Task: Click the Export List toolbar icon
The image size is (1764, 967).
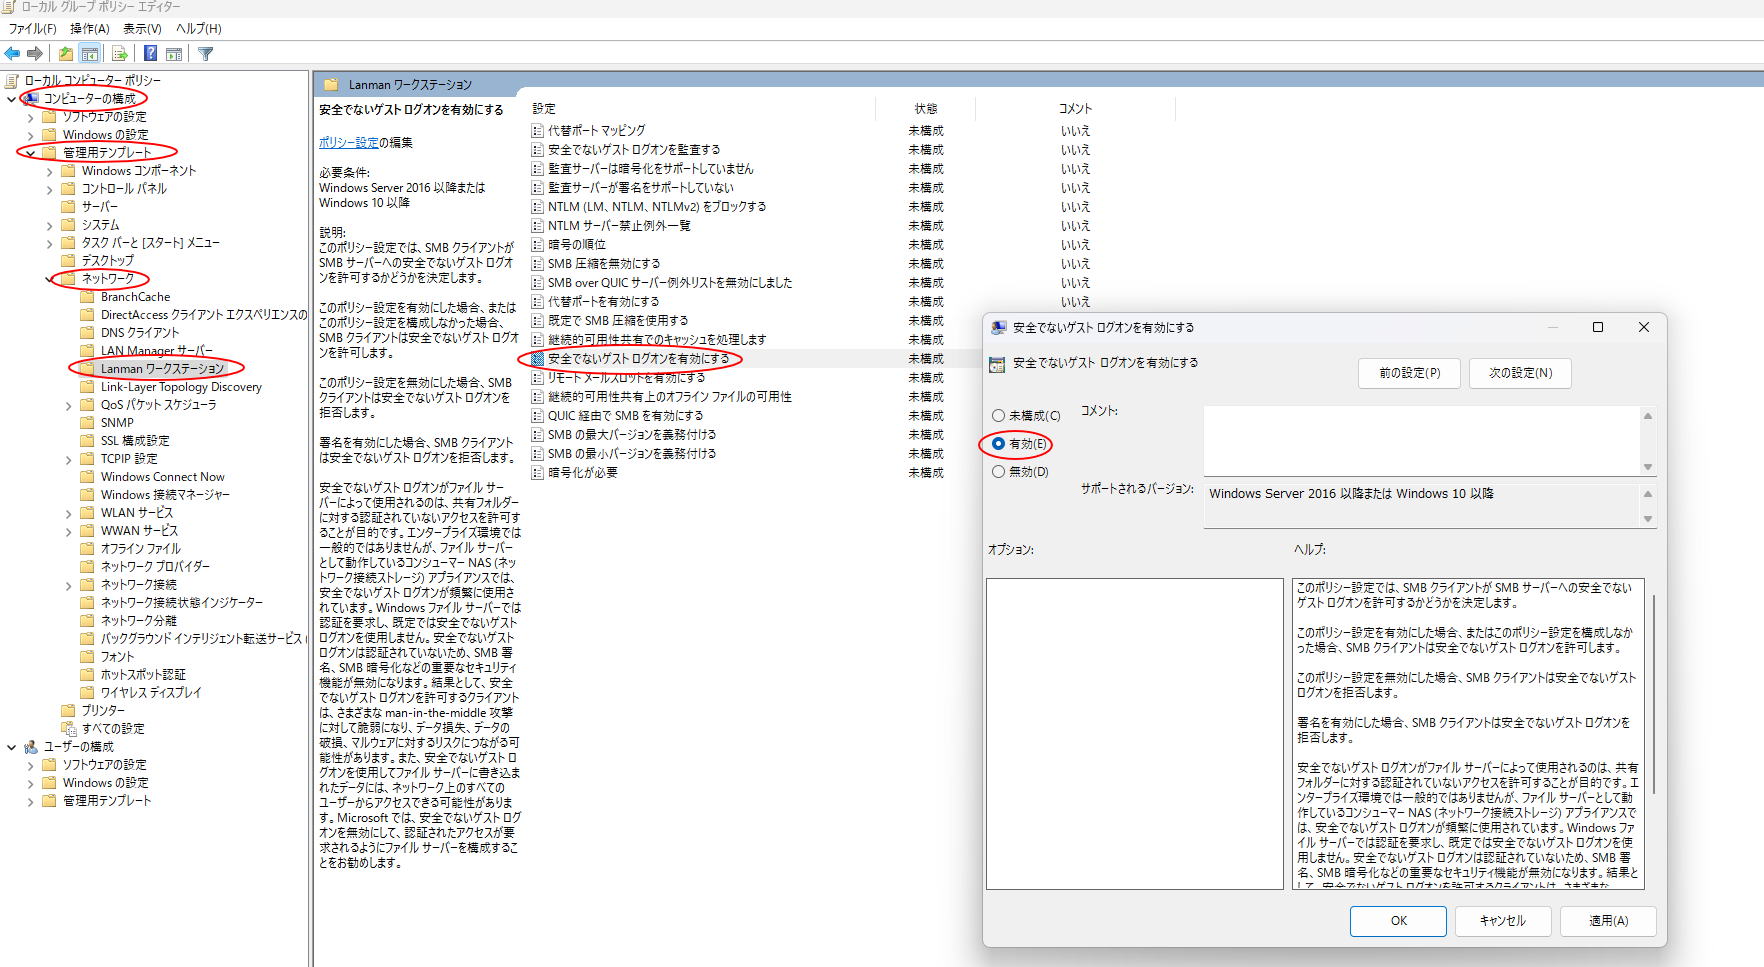Action: [120, 54]
